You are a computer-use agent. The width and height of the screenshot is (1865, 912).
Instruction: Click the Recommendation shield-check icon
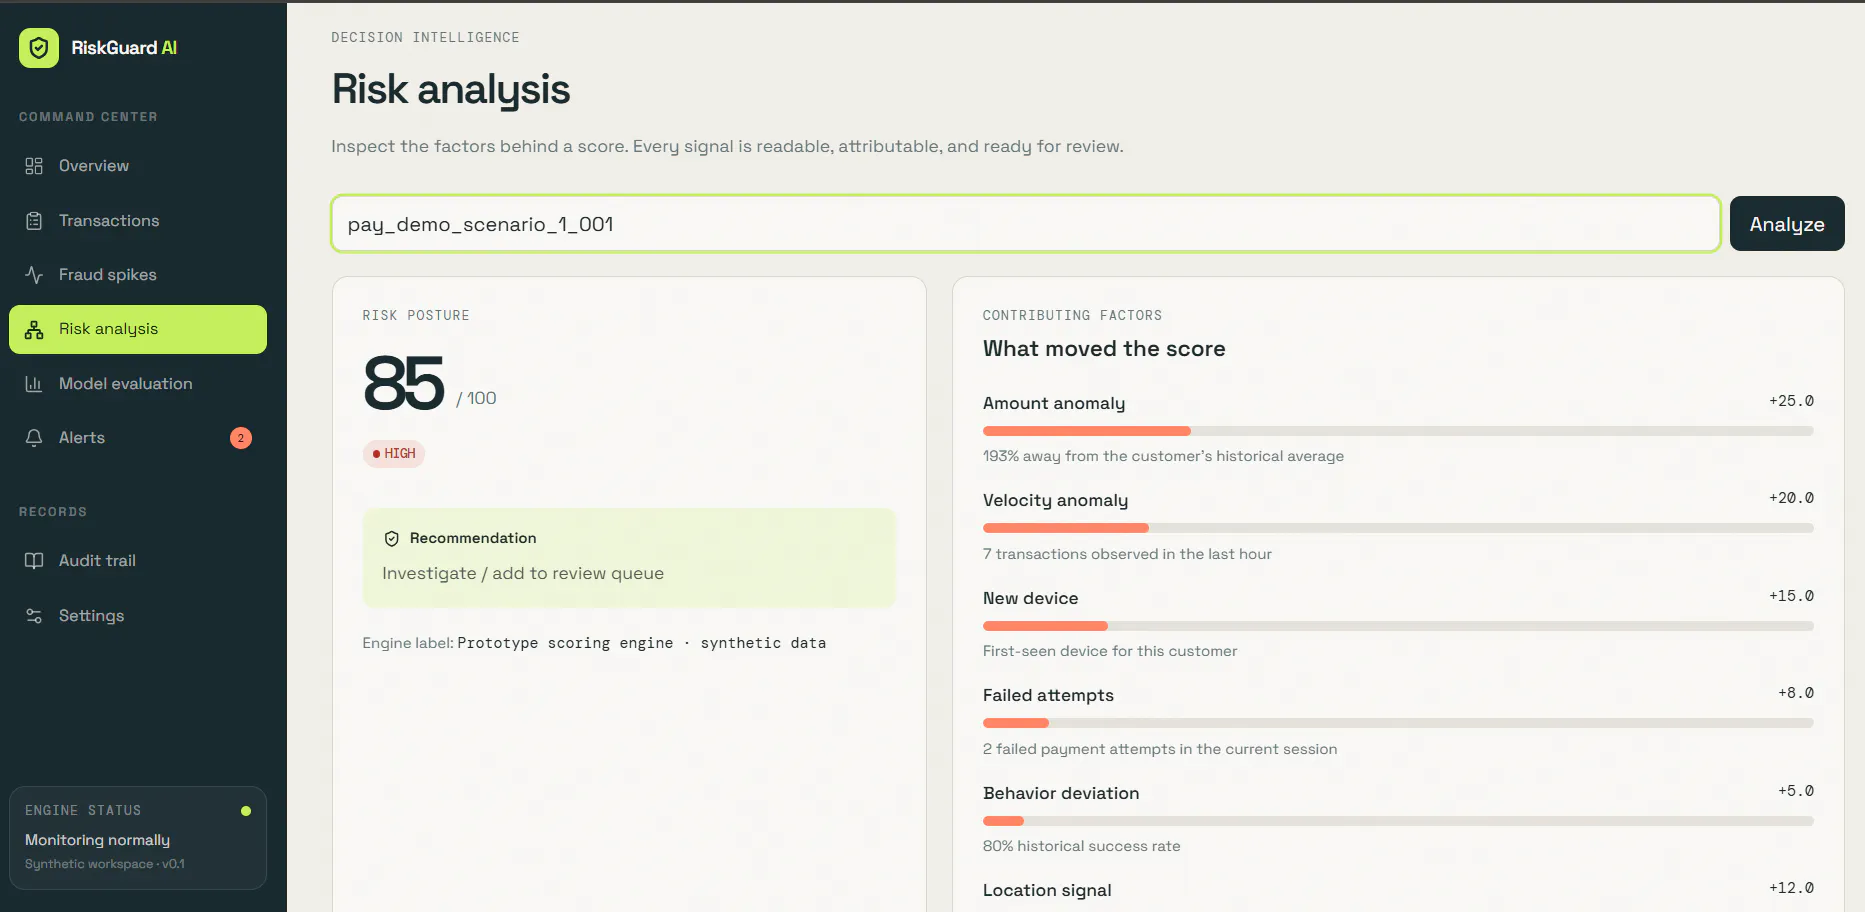[x=392, y=539]
